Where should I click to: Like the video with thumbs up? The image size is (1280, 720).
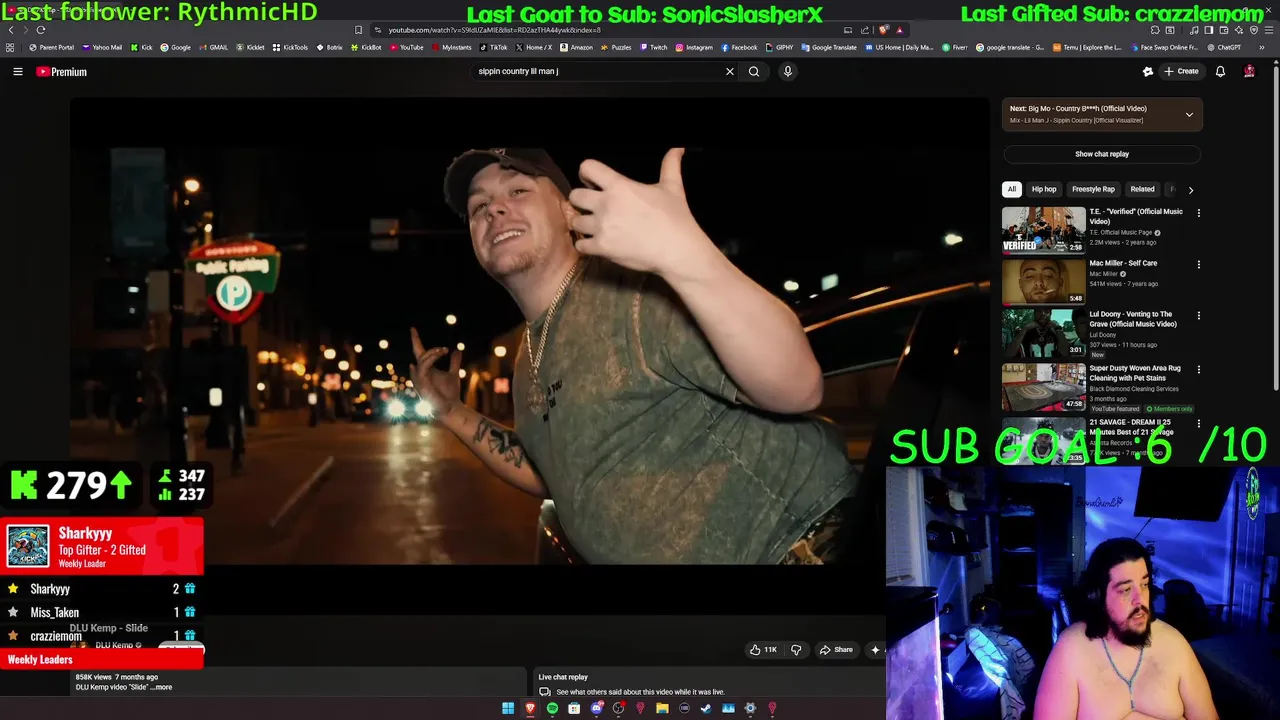(764, 650)
